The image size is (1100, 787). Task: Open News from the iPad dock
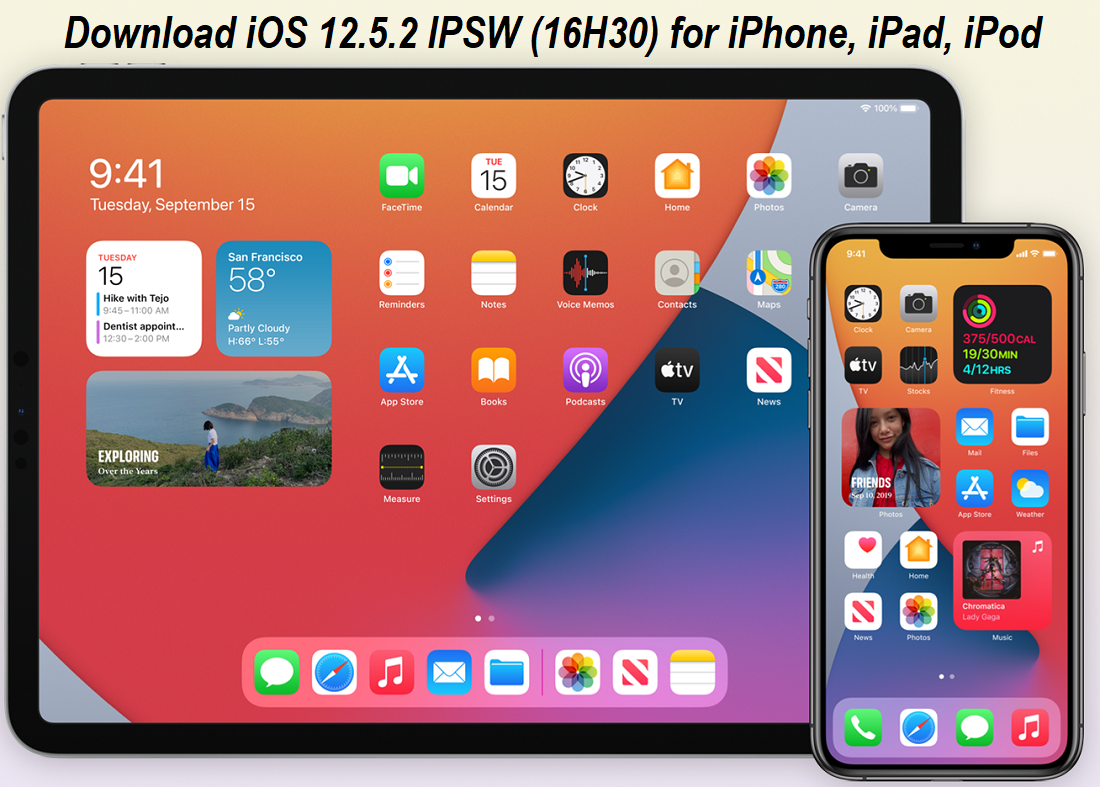pyautogui.click(x=635, y=672)
